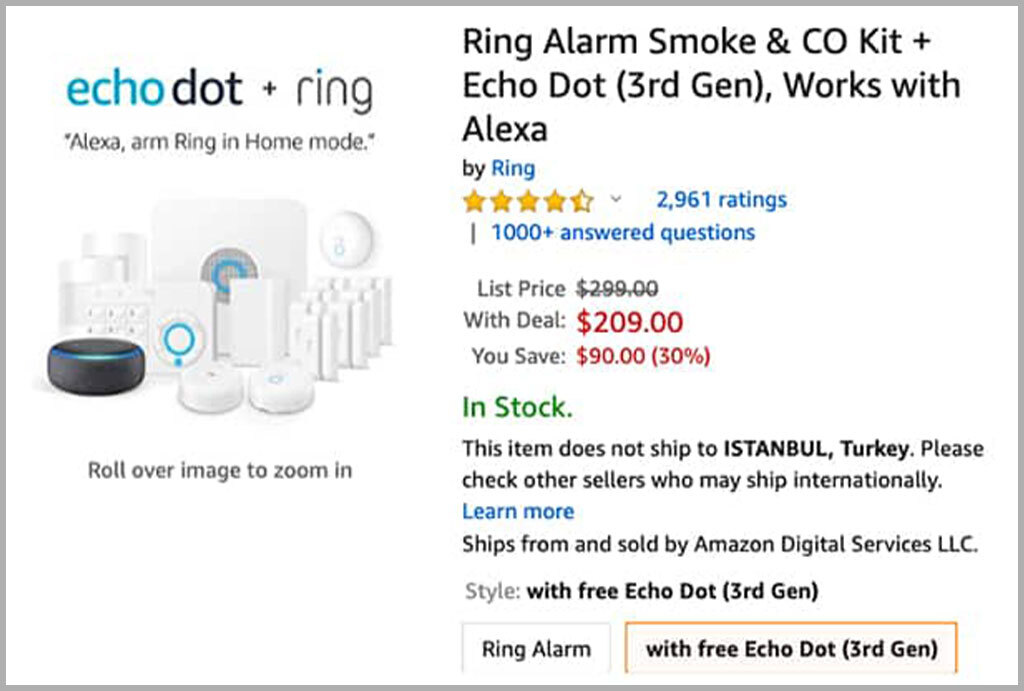Viewport: 1024px width, 691px height.
Task: Click the first gold star icon
Action: (x=475, y=200)
